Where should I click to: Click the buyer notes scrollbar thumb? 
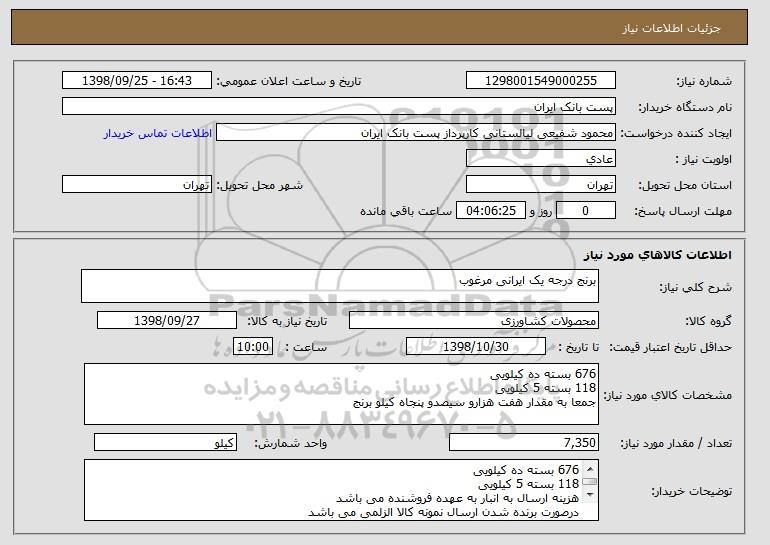click(x=590, y=482)
